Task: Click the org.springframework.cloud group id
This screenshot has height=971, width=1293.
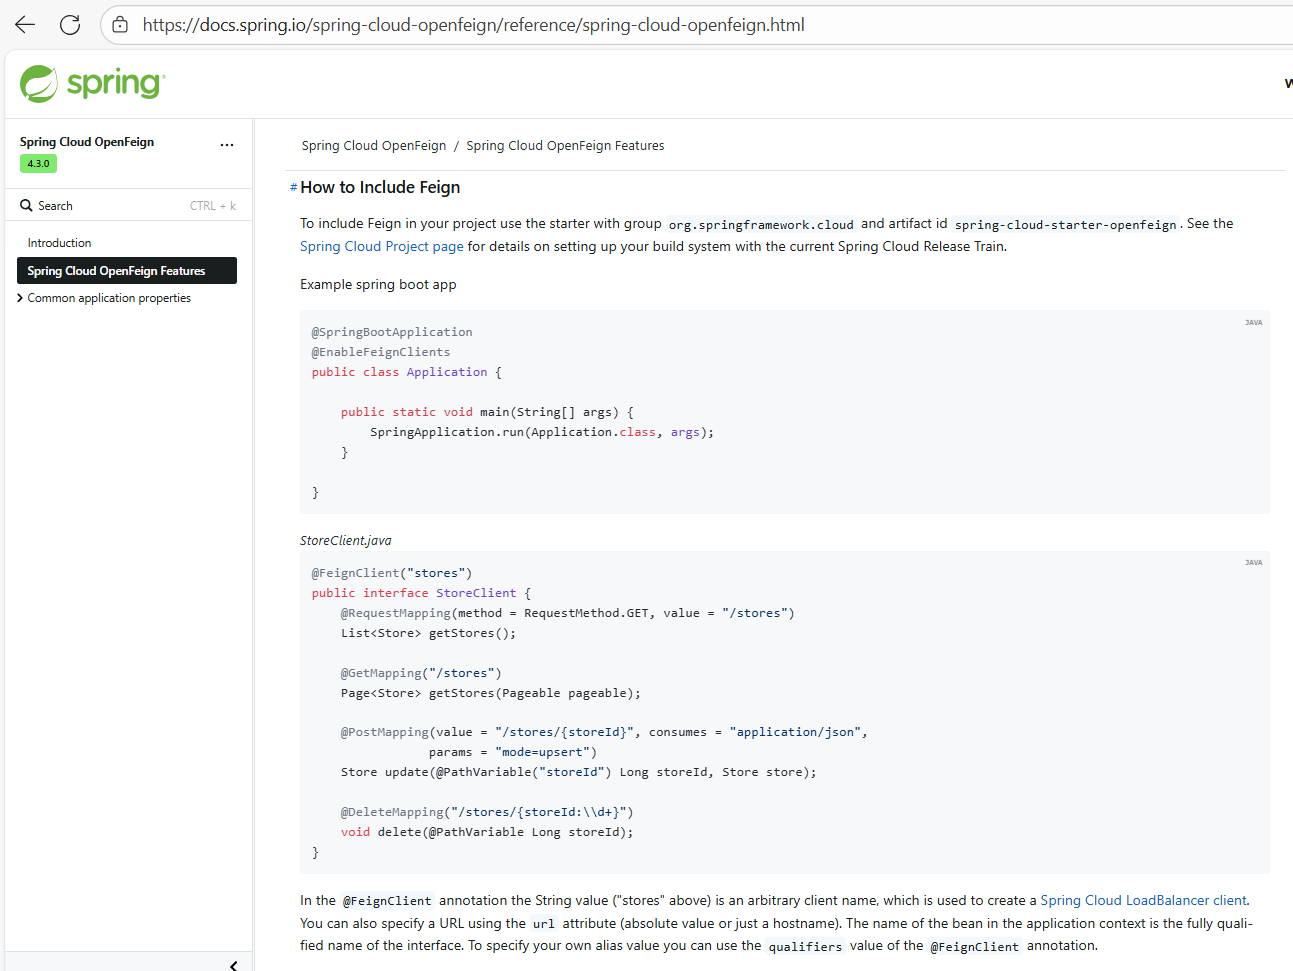Action: [761, 225]
